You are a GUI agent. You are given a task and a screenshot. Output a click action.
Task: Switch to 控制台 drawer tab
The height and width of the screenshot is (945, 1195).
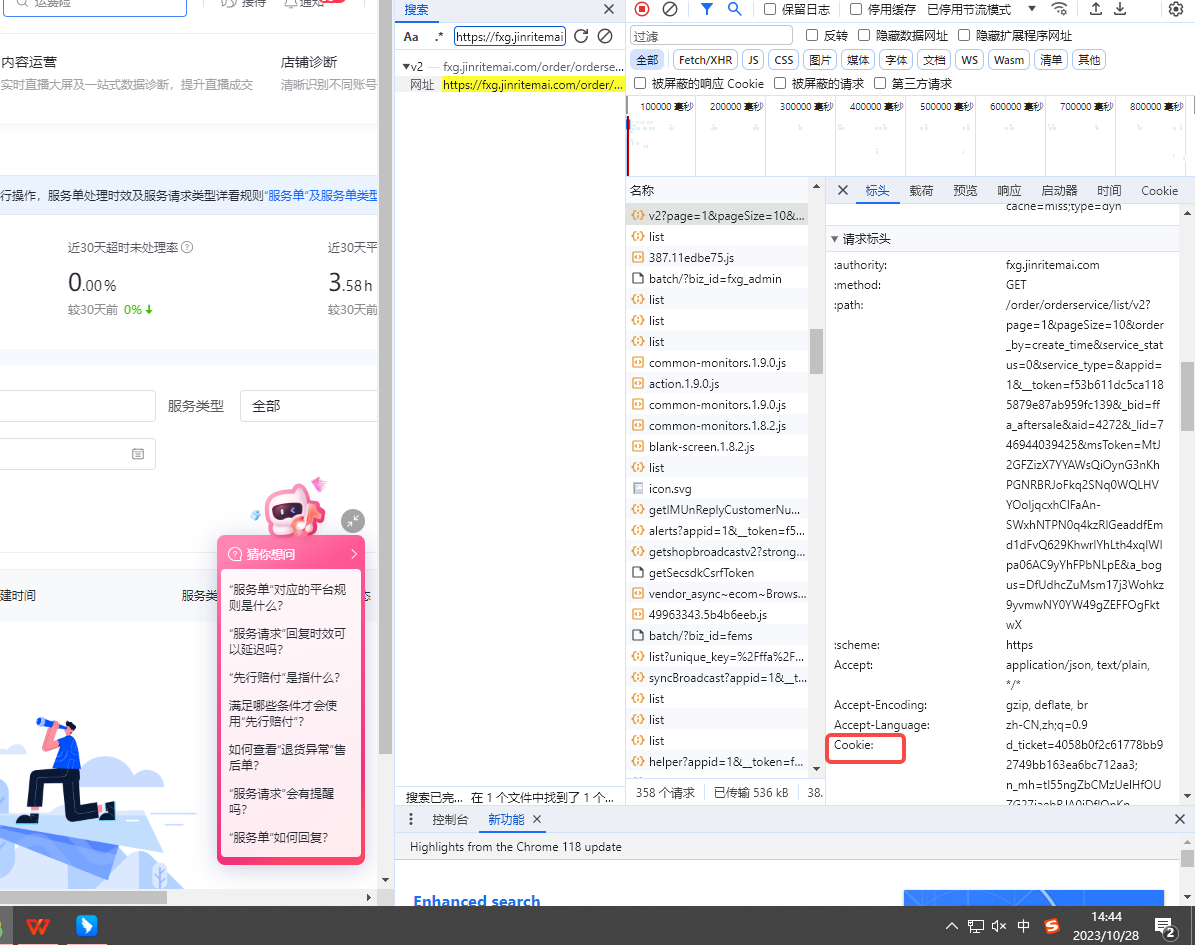pyautogui.click(x=450, y=819)
